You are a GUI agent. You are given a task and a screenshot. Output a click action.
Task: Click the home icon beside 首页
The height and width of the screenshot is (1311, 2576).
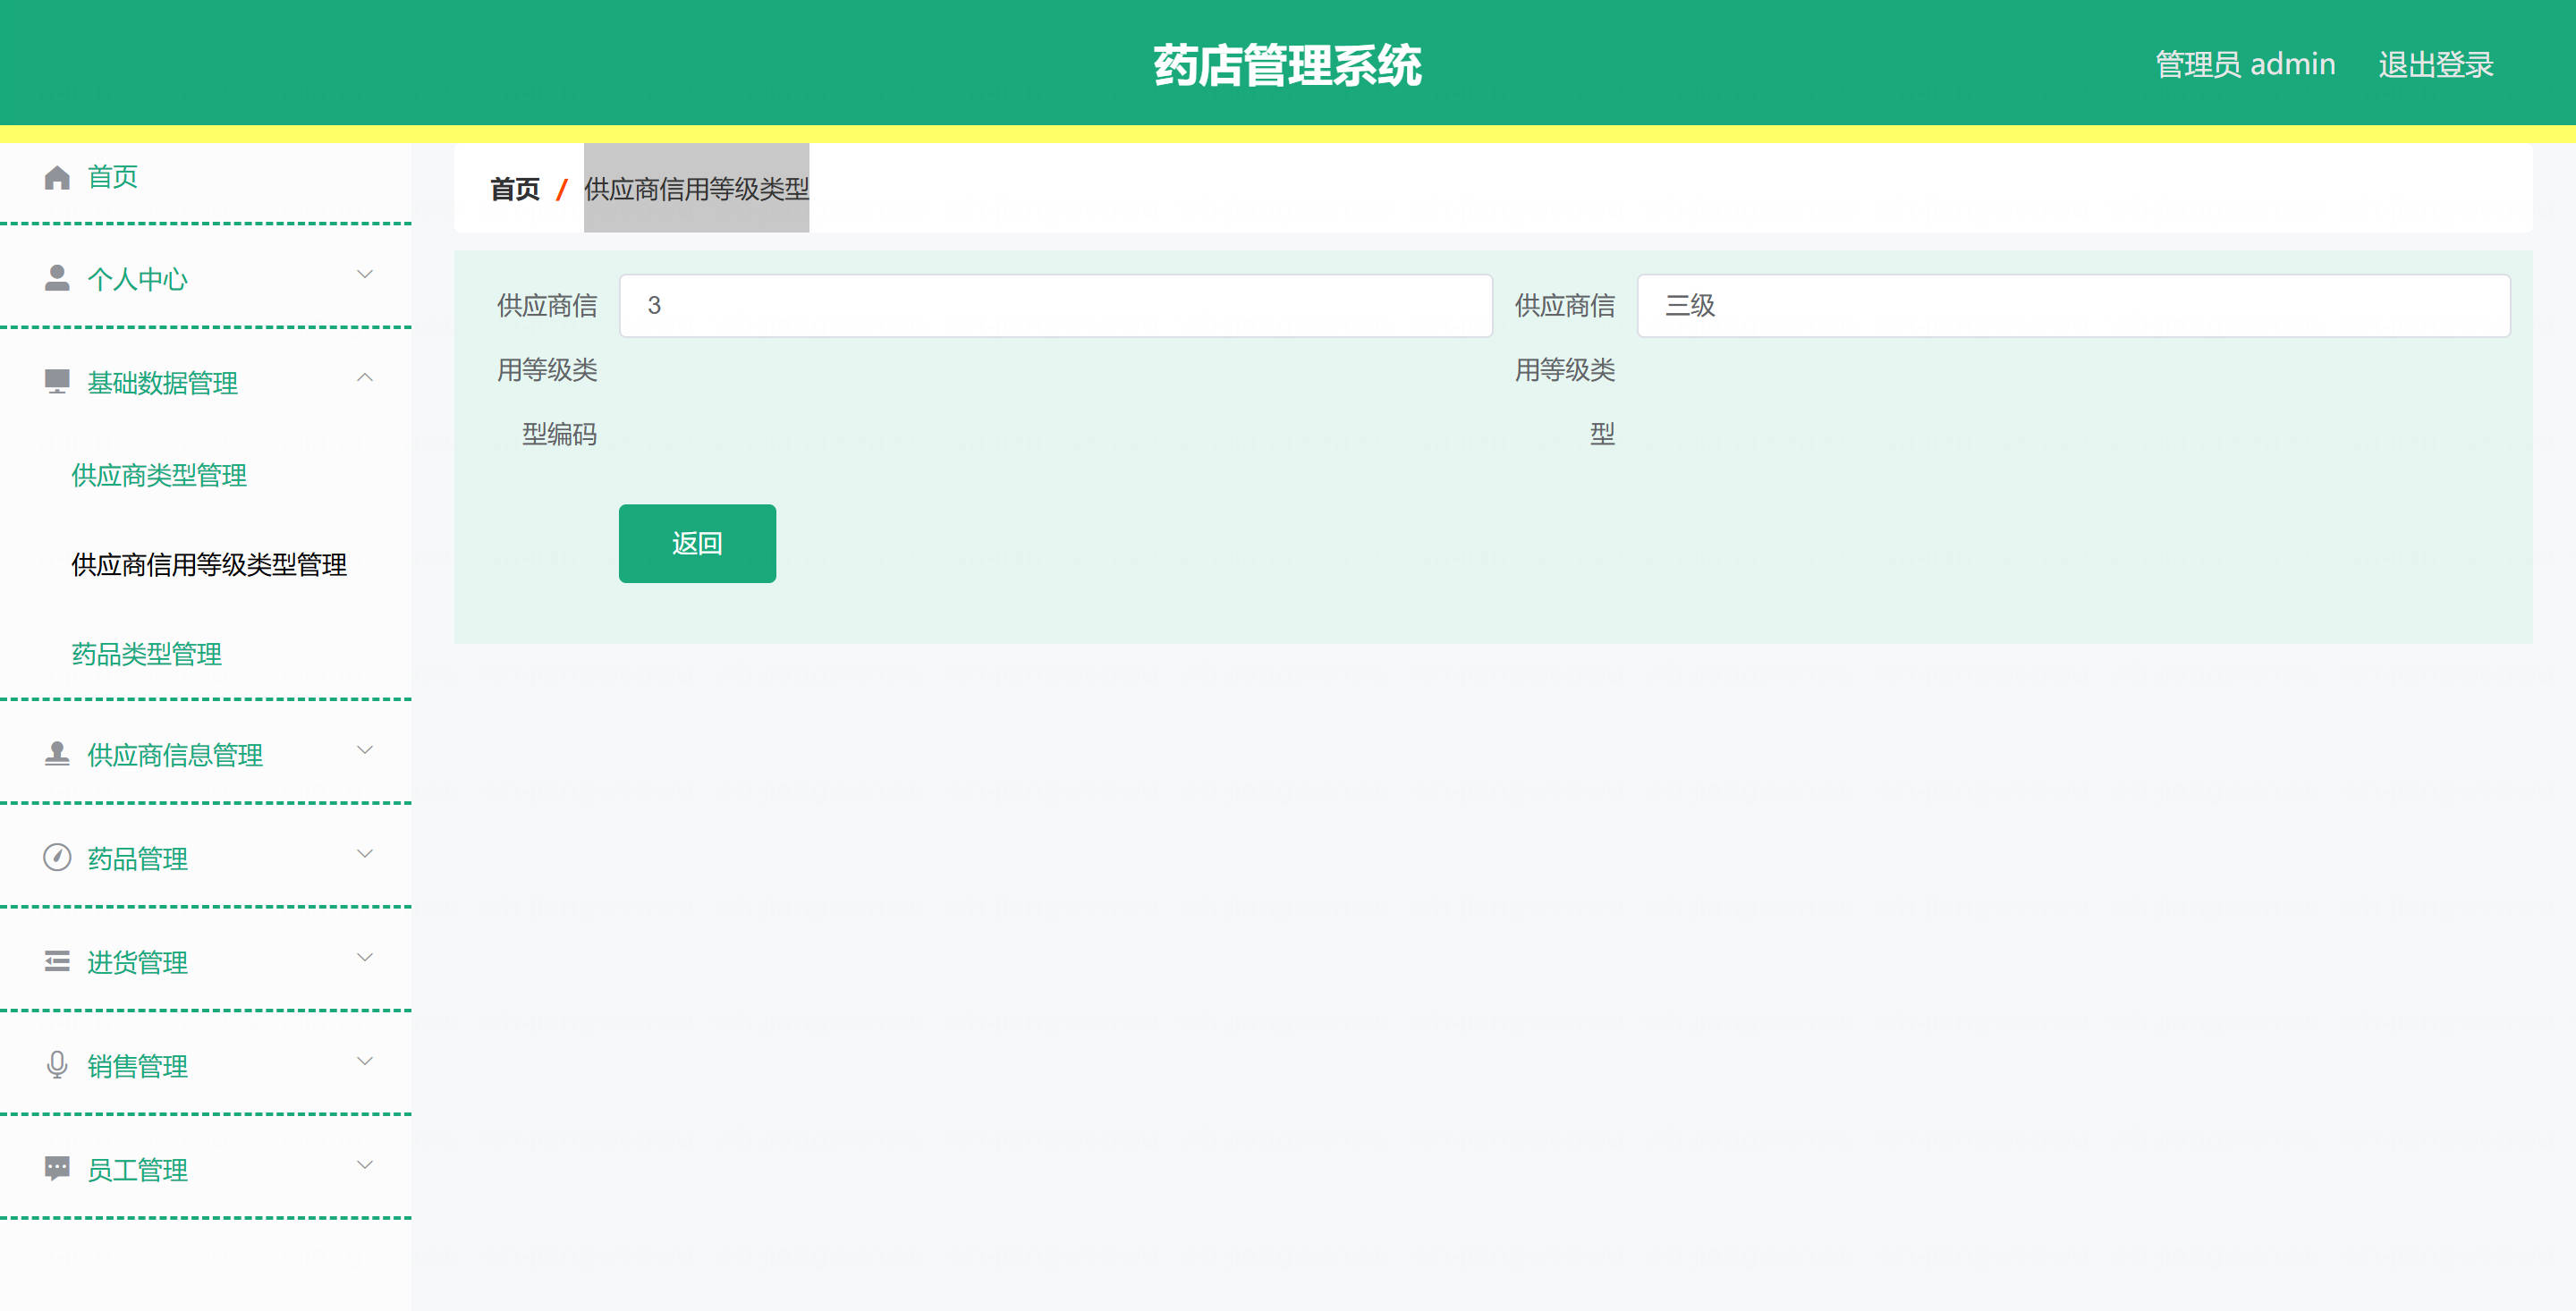pos(57,177)
